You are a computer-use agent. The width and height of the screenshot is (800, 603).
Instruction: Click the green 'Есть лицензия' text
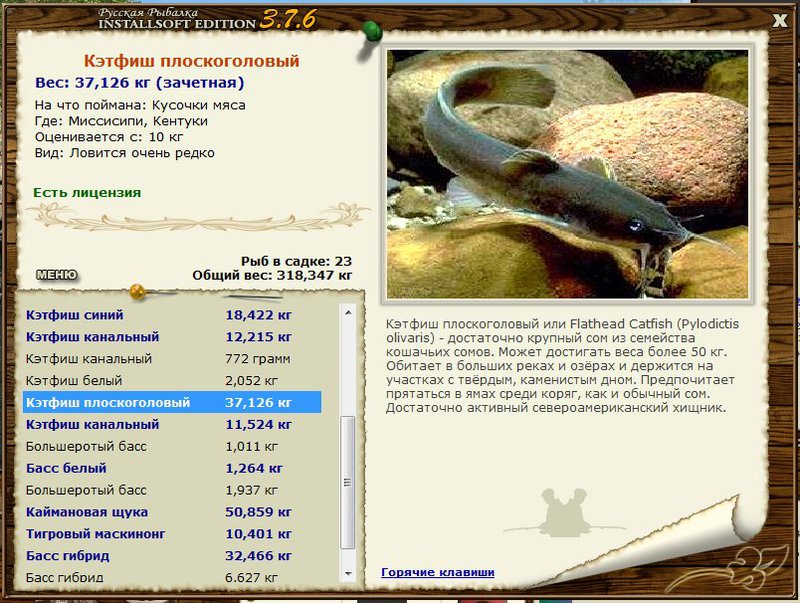click(x=87, y=193)
